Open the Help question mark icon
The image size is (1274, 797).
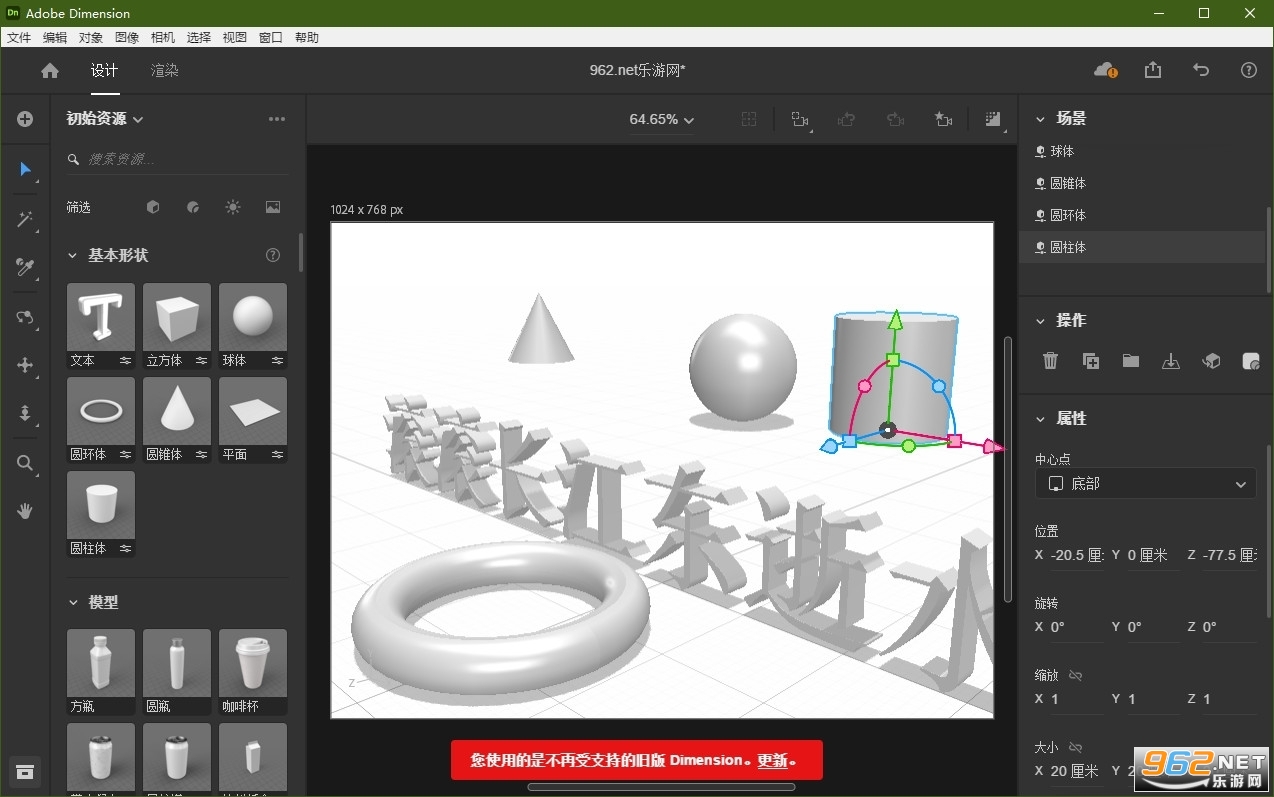(x=1248, y=70)
